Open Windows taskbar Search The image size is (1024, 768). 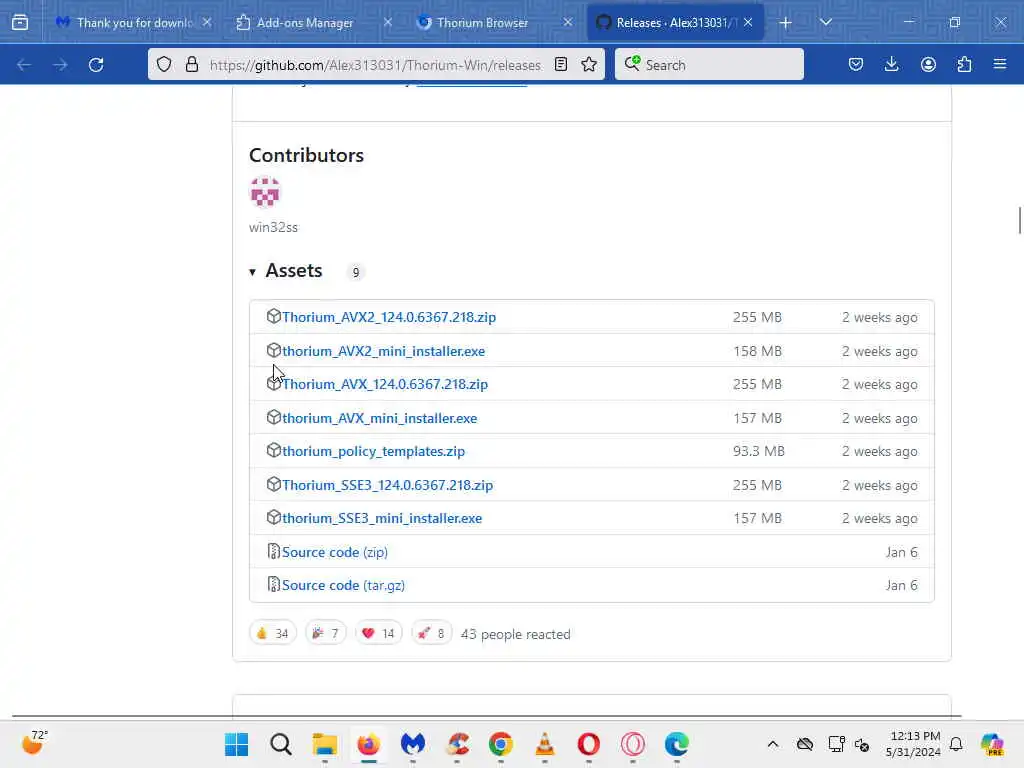point(281,744)
